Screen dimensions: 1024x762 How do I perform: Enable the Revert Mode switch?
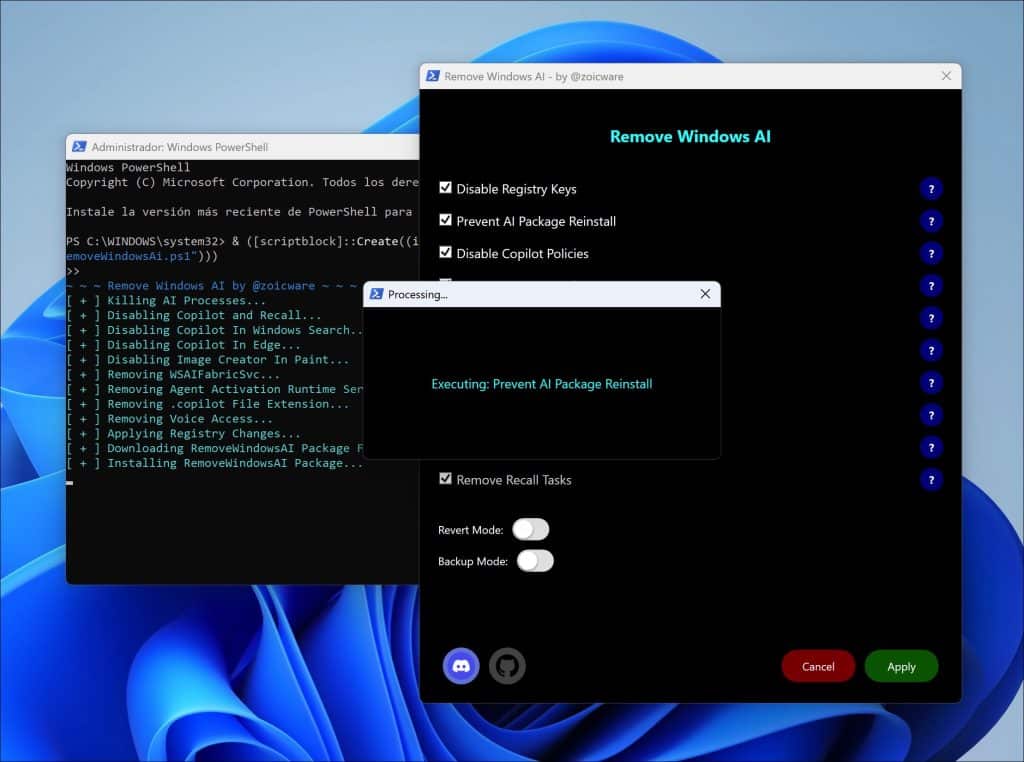(x=530, y=529)
